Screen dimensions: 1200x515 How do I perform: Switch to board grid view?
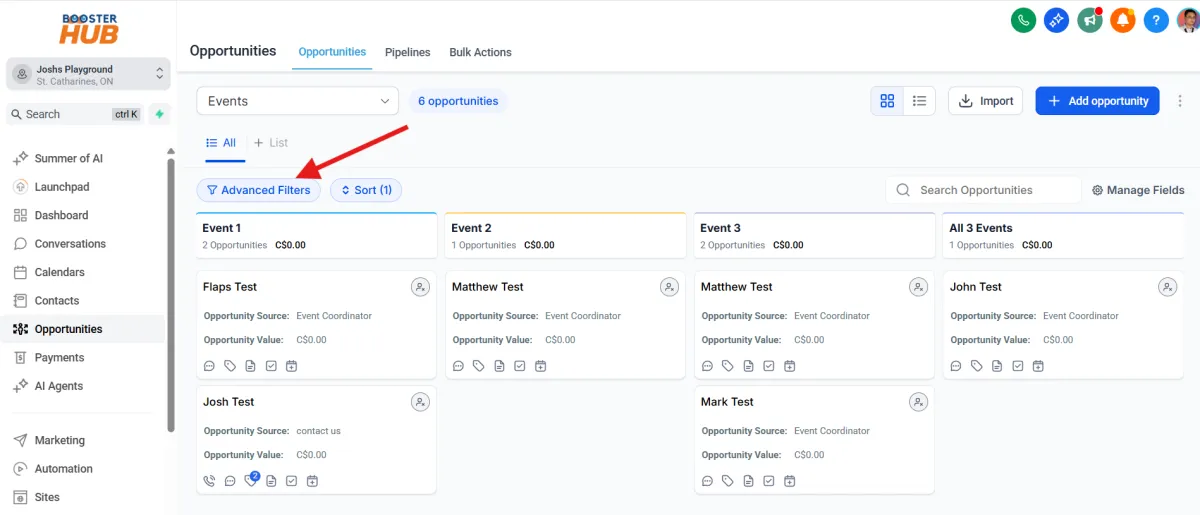point(887,101)
